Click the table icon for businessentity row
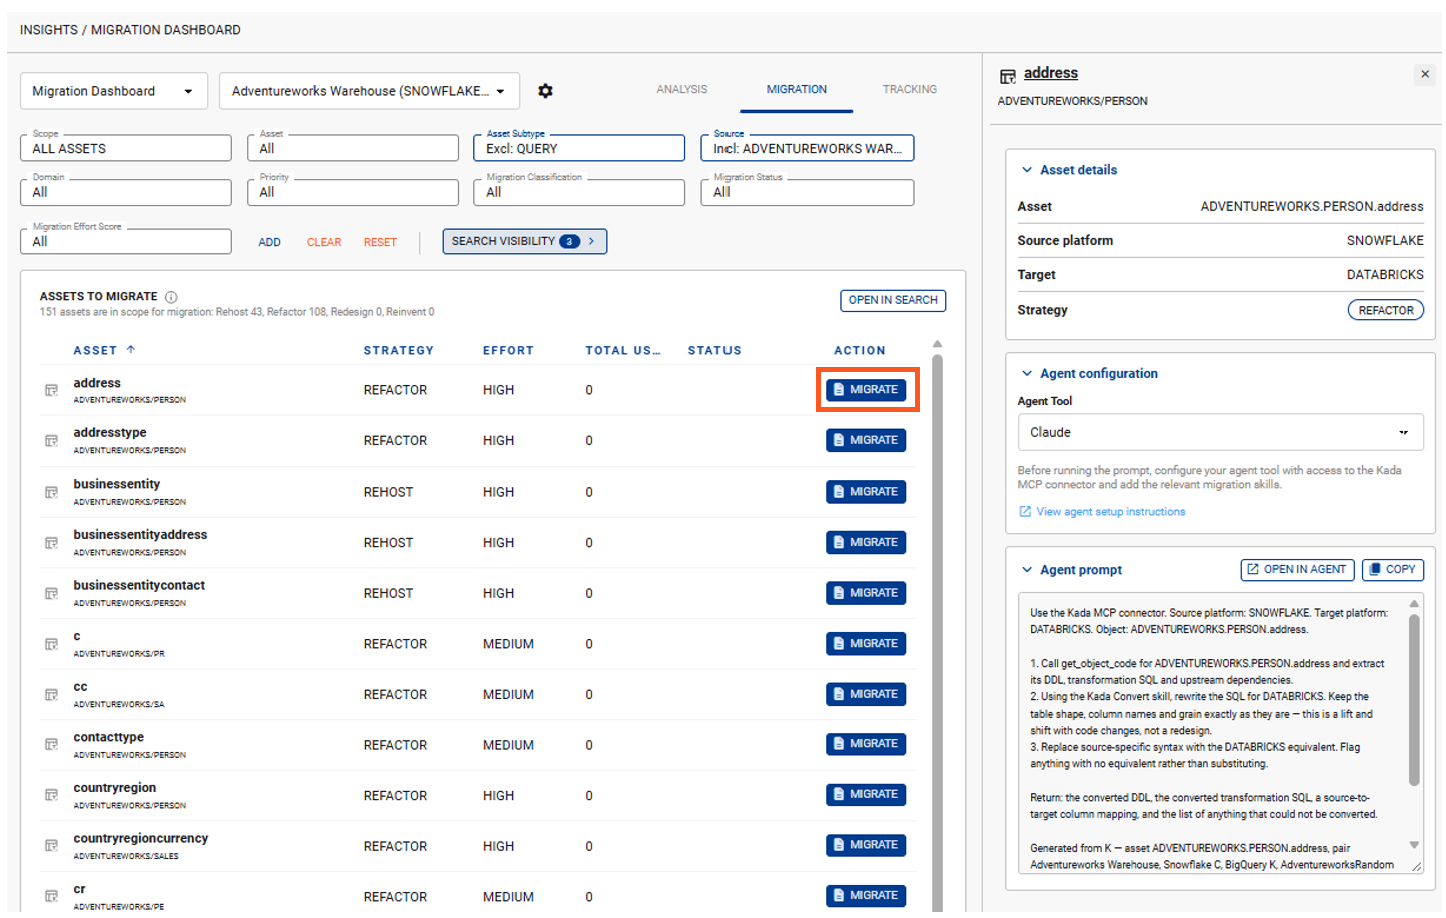This screenshot has width=1446, height=918. tap(51, 492)
